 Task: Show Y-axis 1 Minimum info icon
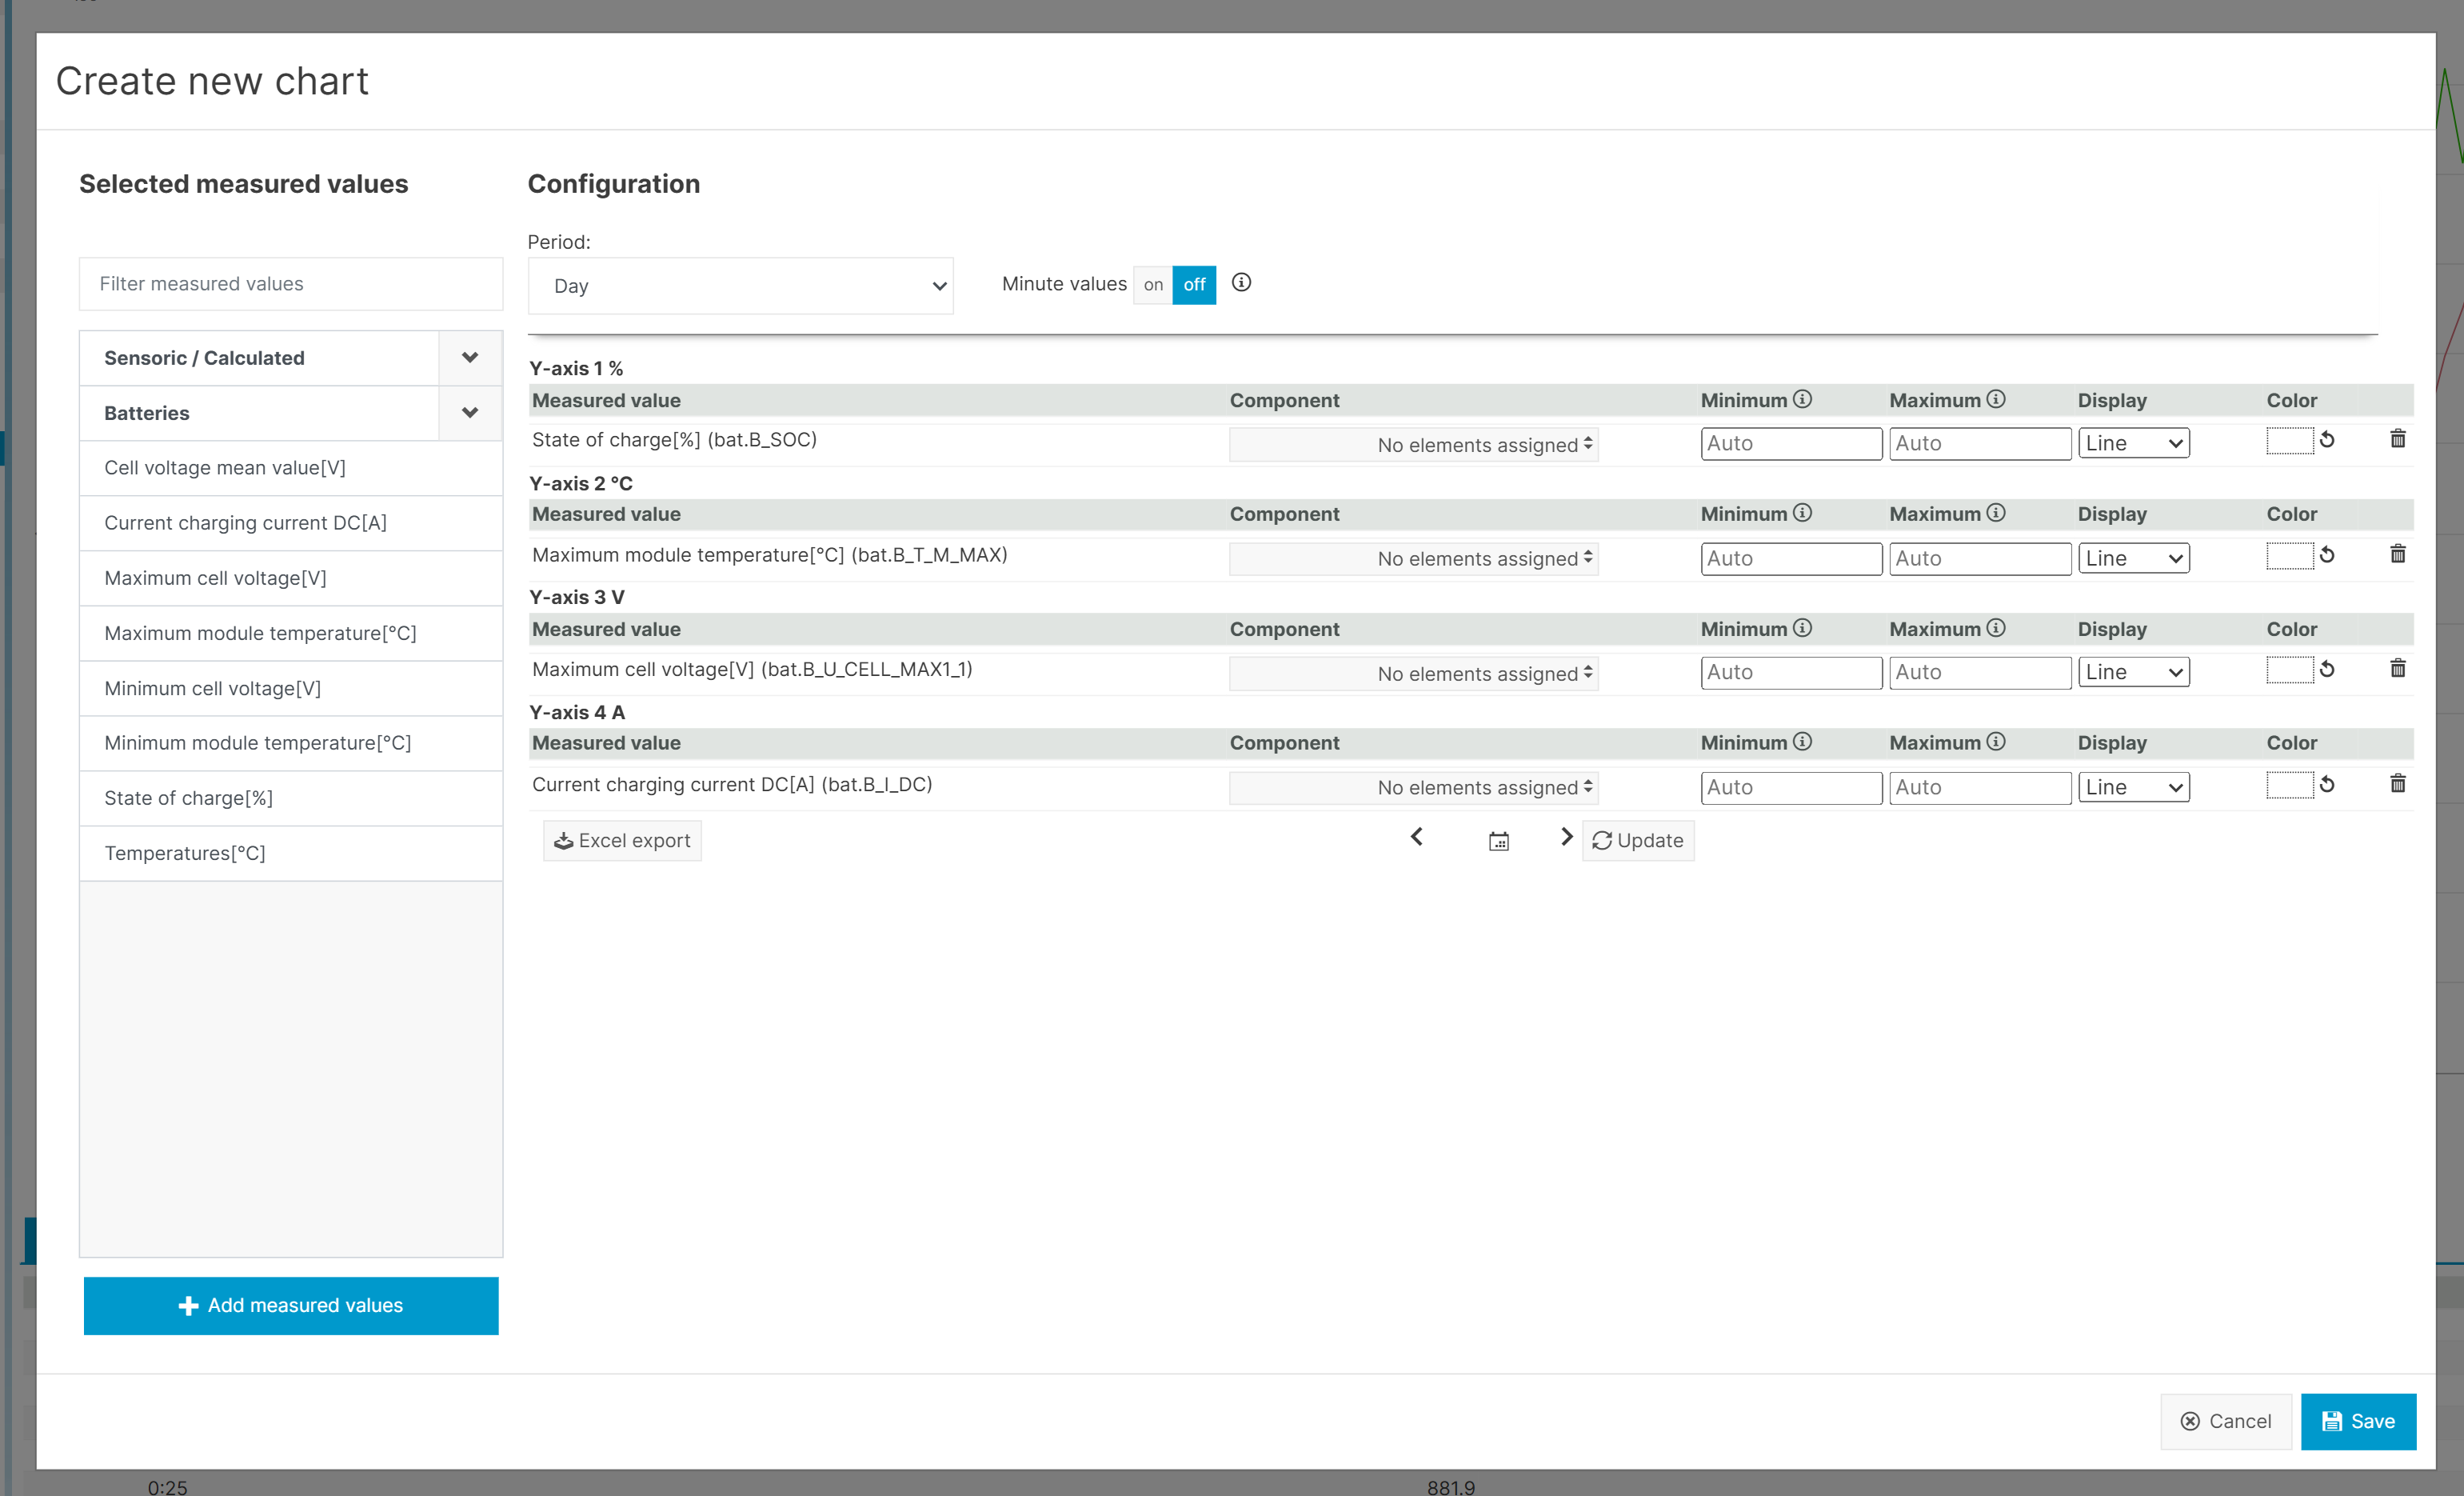point(1802,399)
